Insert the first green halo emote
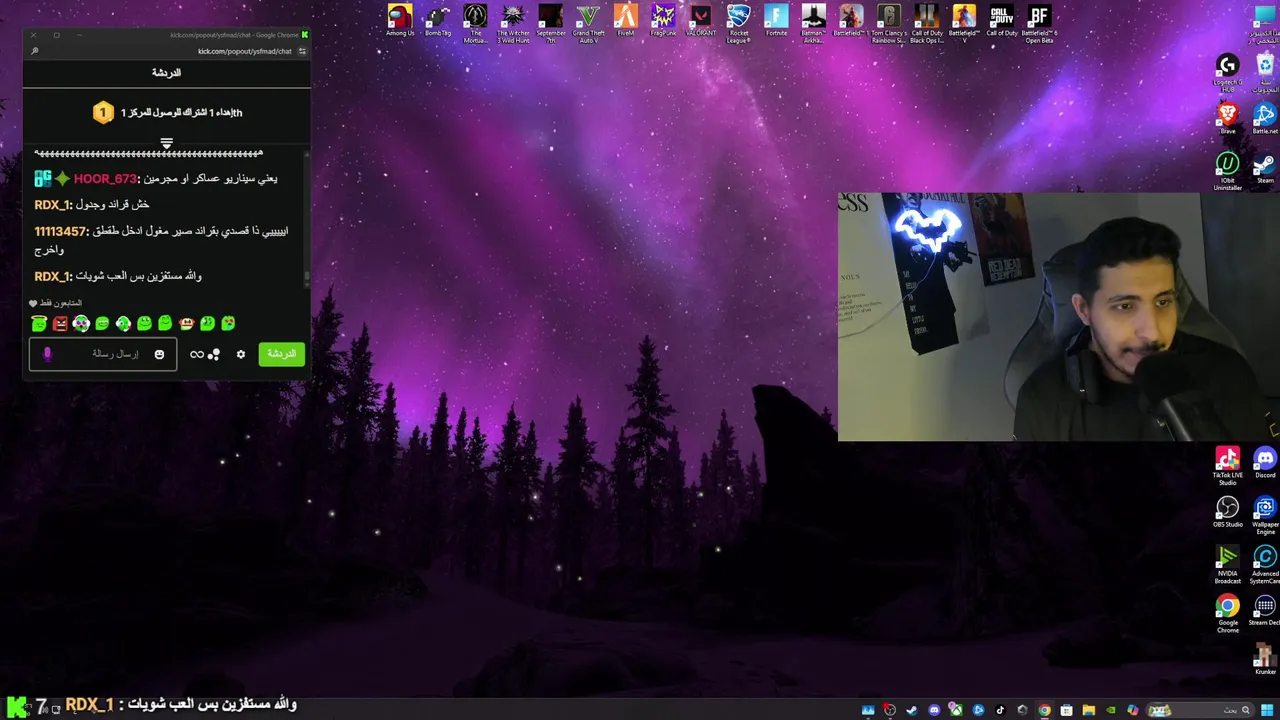 click(x=39, y=323)
